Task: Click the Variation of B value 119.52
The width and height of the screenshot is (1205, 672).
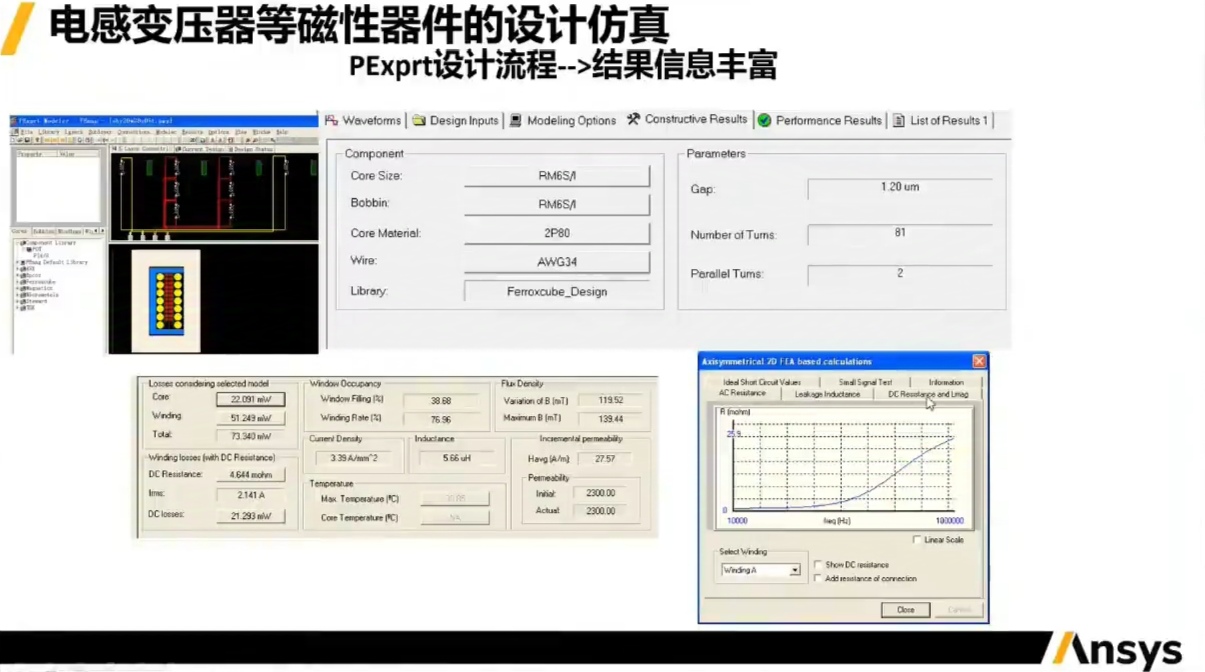Action: point(610,400)
